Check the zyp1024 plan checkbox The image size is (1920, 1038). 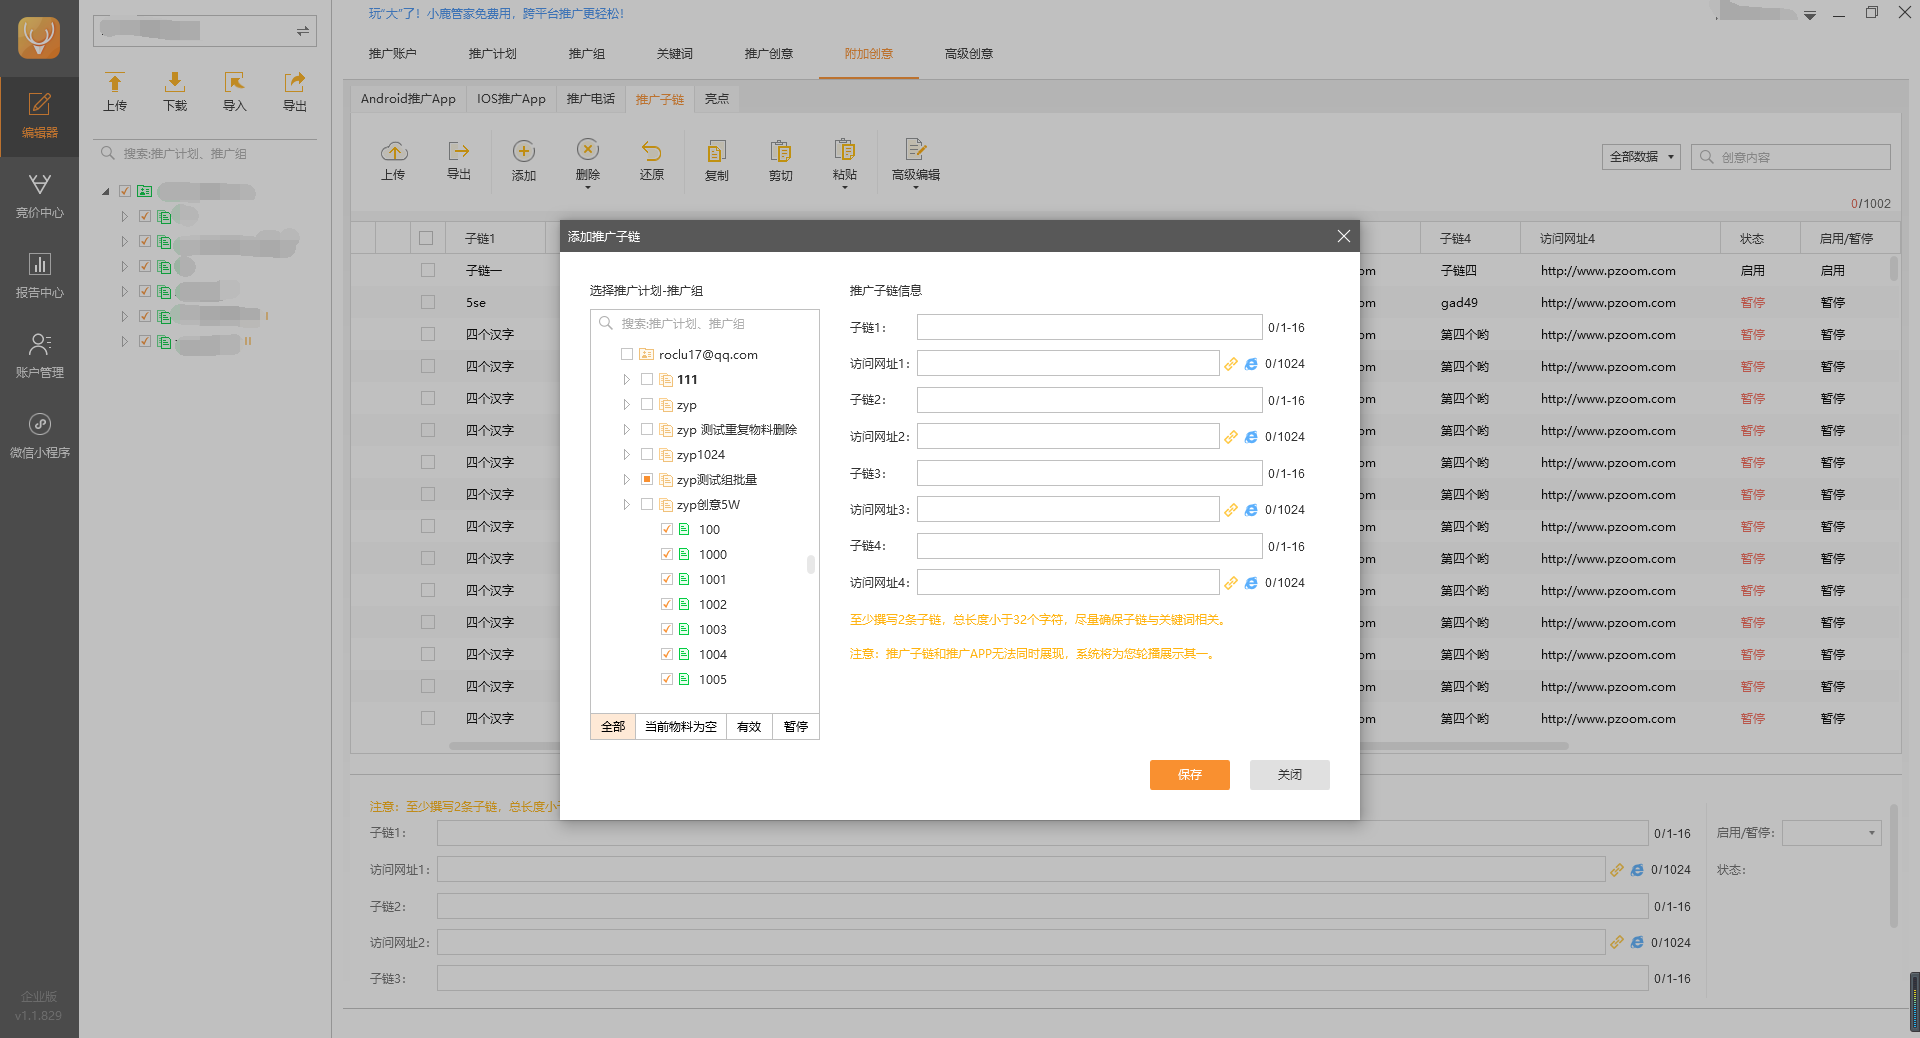[x=647, y=454]
